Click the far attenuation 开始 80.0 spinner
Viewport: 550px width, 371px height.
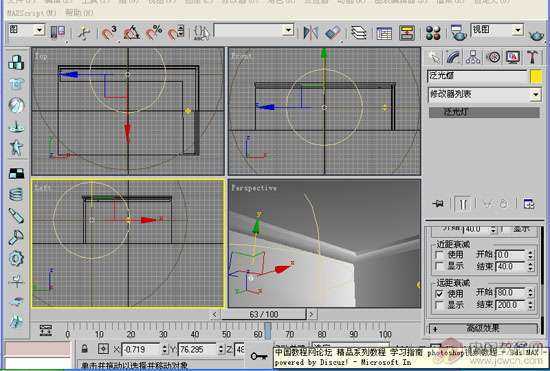tap(530, 293)
